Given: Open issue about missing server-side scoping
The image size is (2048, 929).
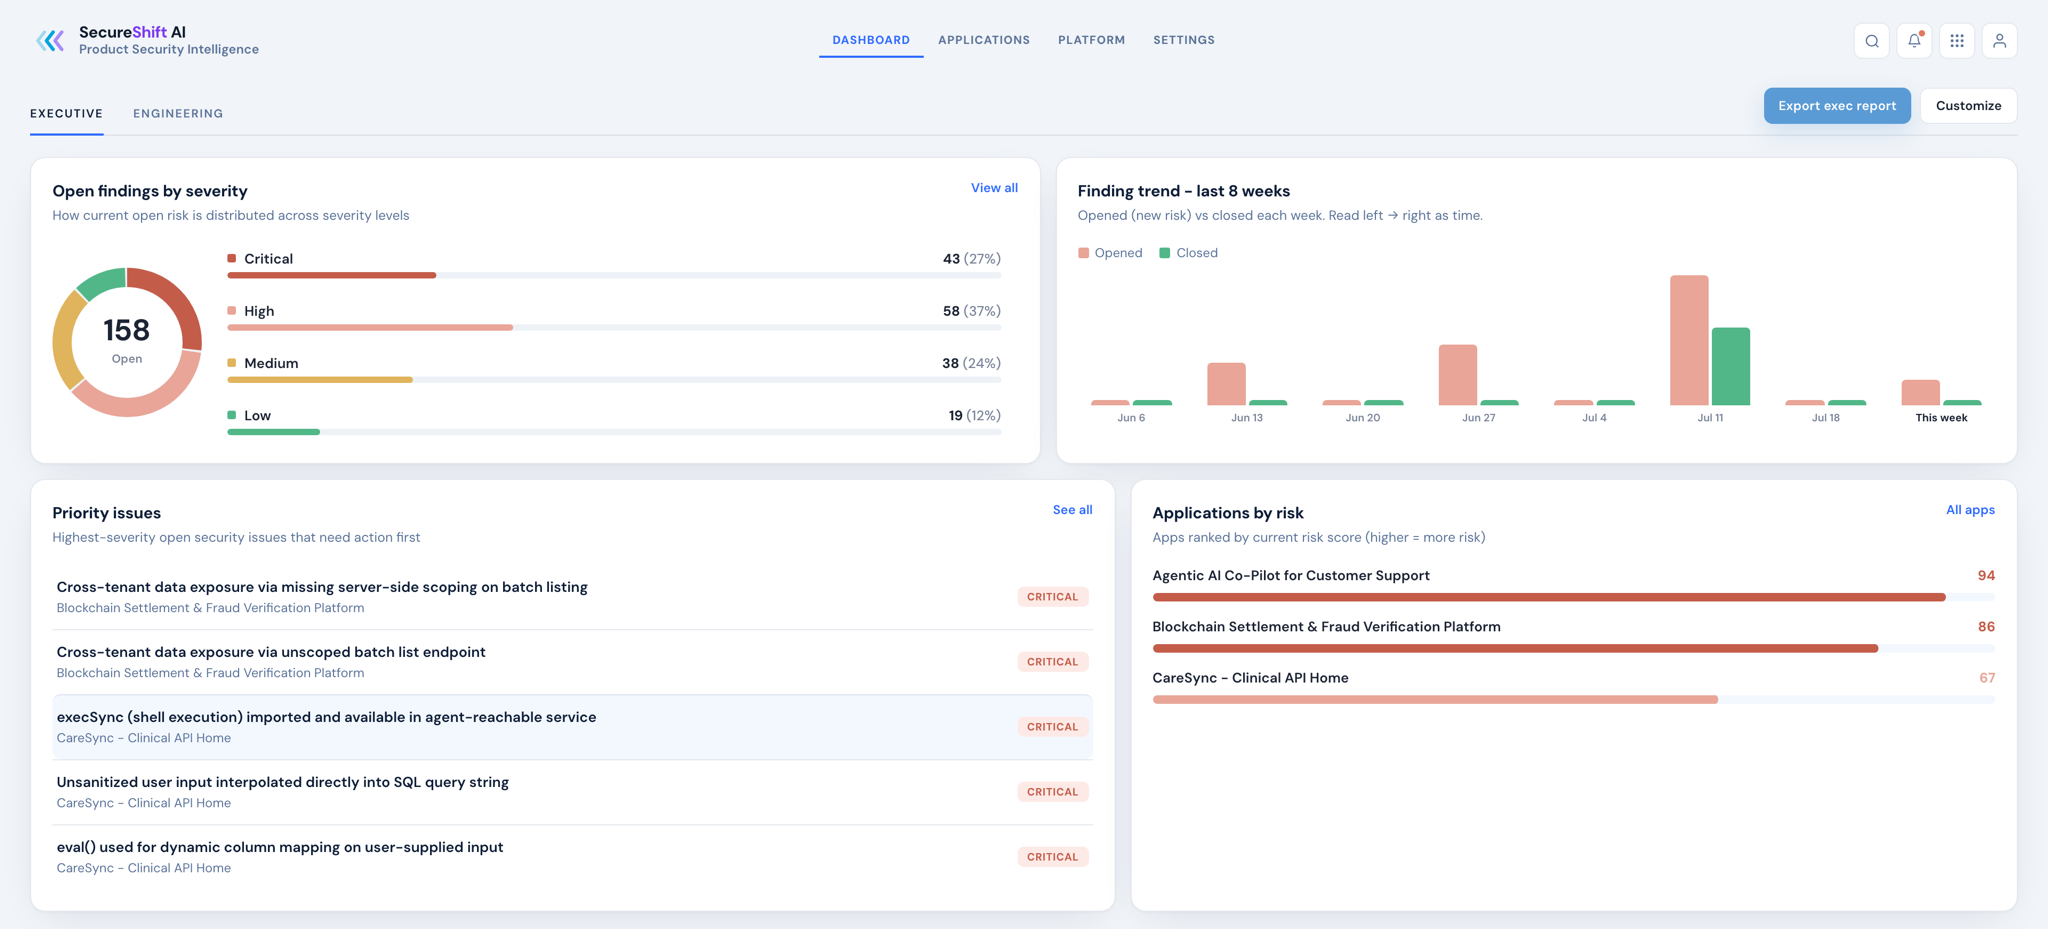Looking at the screenshot, I should [572, 597].
